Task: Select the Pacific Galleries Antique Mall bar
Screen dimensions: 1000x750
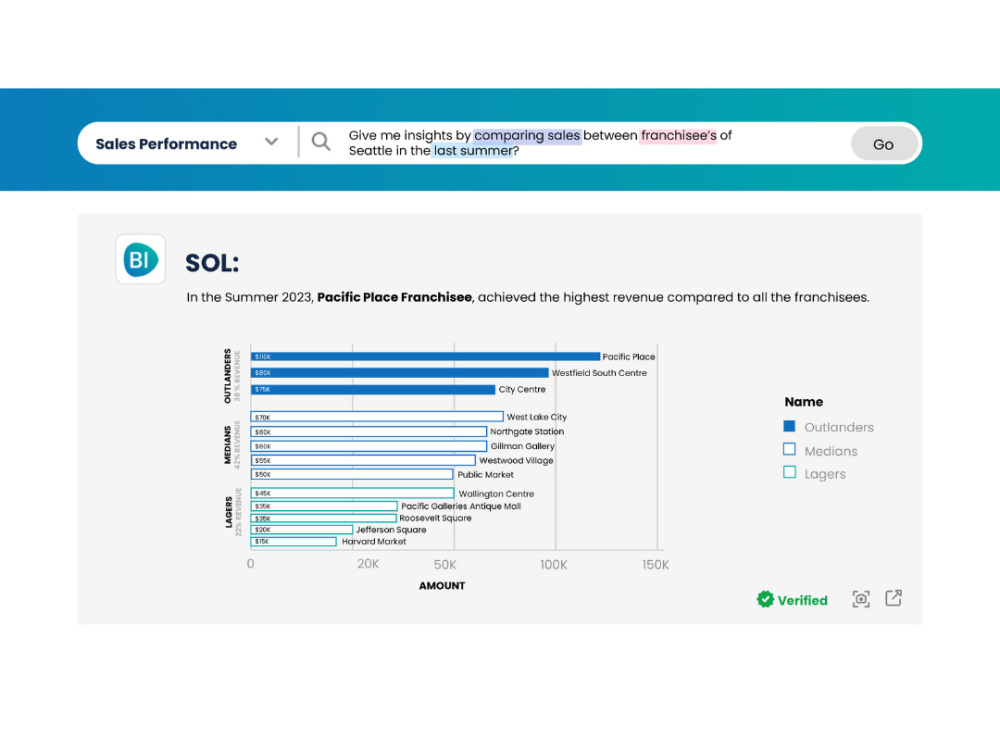Action: 324,506
